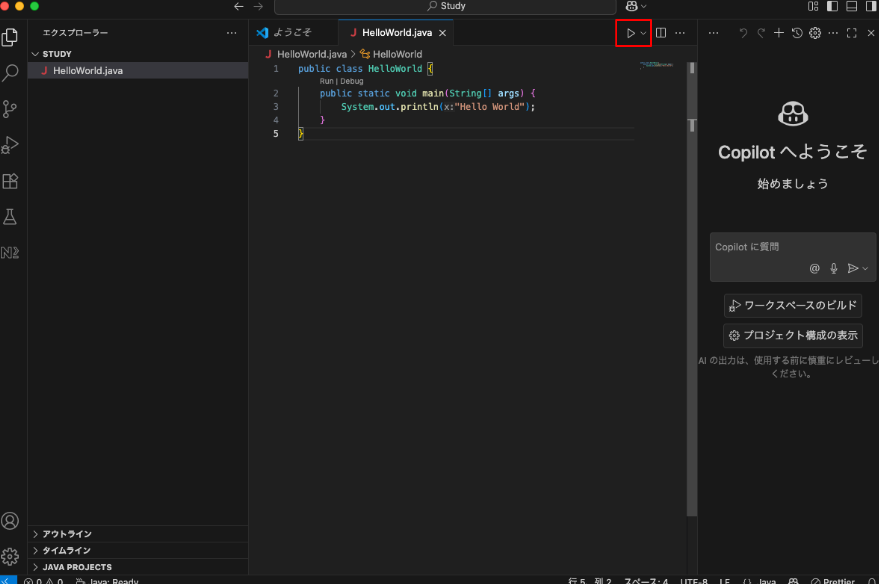879x584 pixels.
Task: Open Copilot chat more actions ellipsis
Action: (833, 33)
